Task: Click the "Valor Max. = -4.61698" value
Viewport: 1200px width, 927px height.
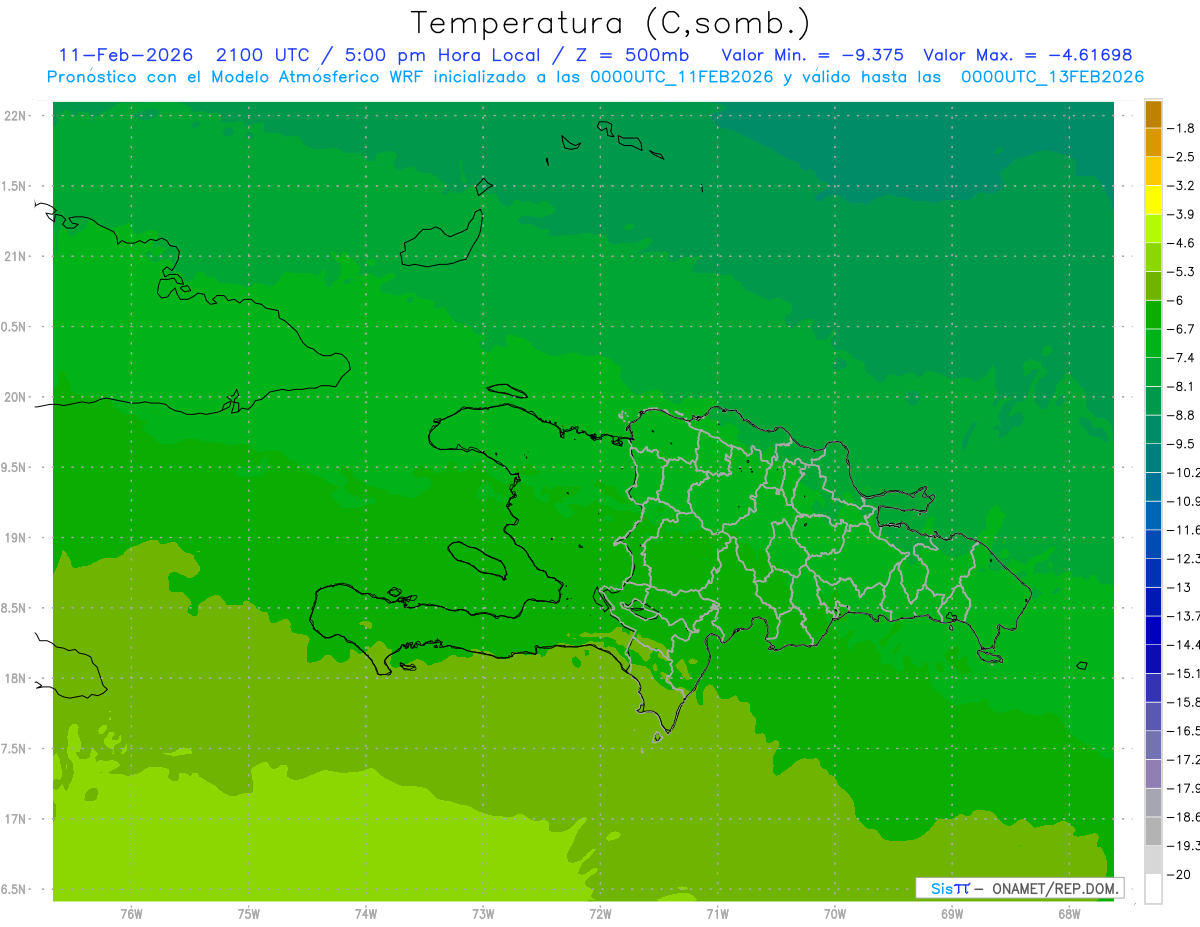Action: pos(1028,55)
